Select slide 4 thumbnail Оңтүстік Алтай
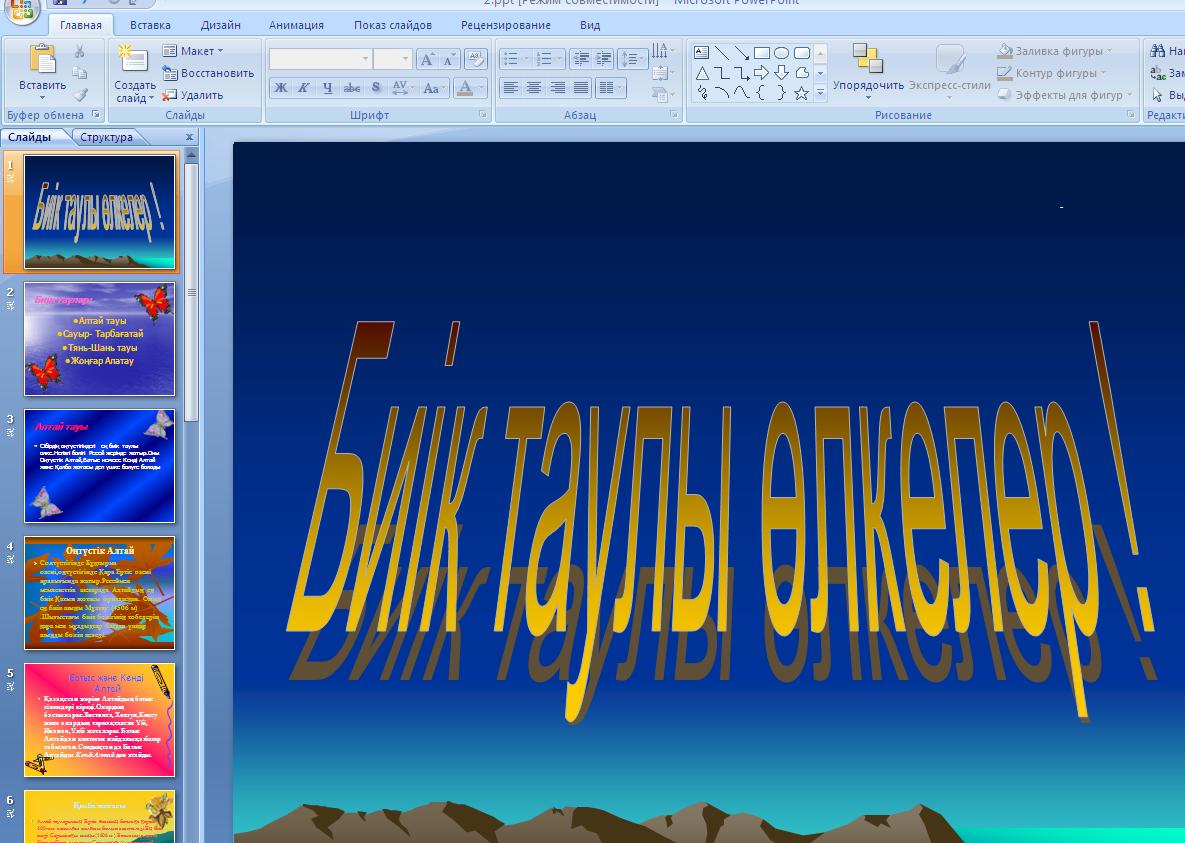 [x=99, y=593]
